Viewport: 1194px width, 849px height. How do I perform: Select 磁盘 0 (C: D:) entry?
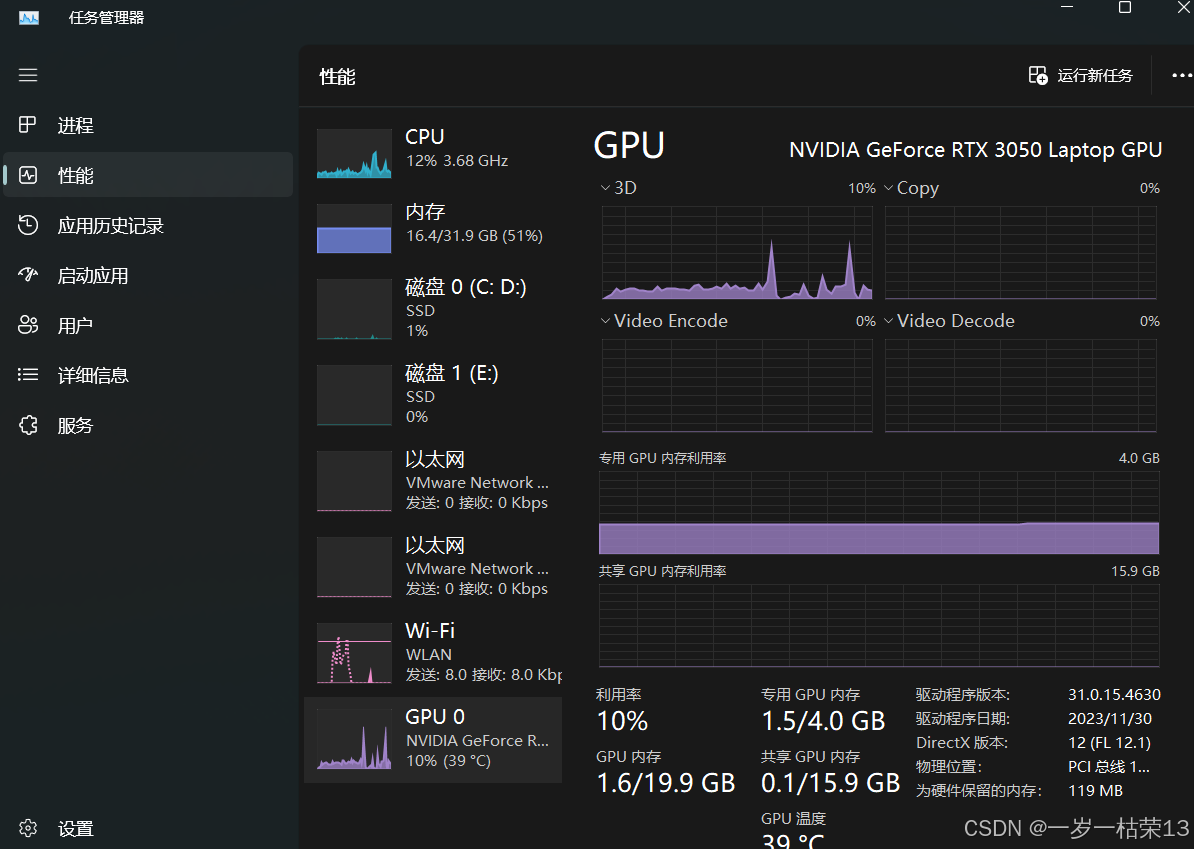tap(433, 308)
